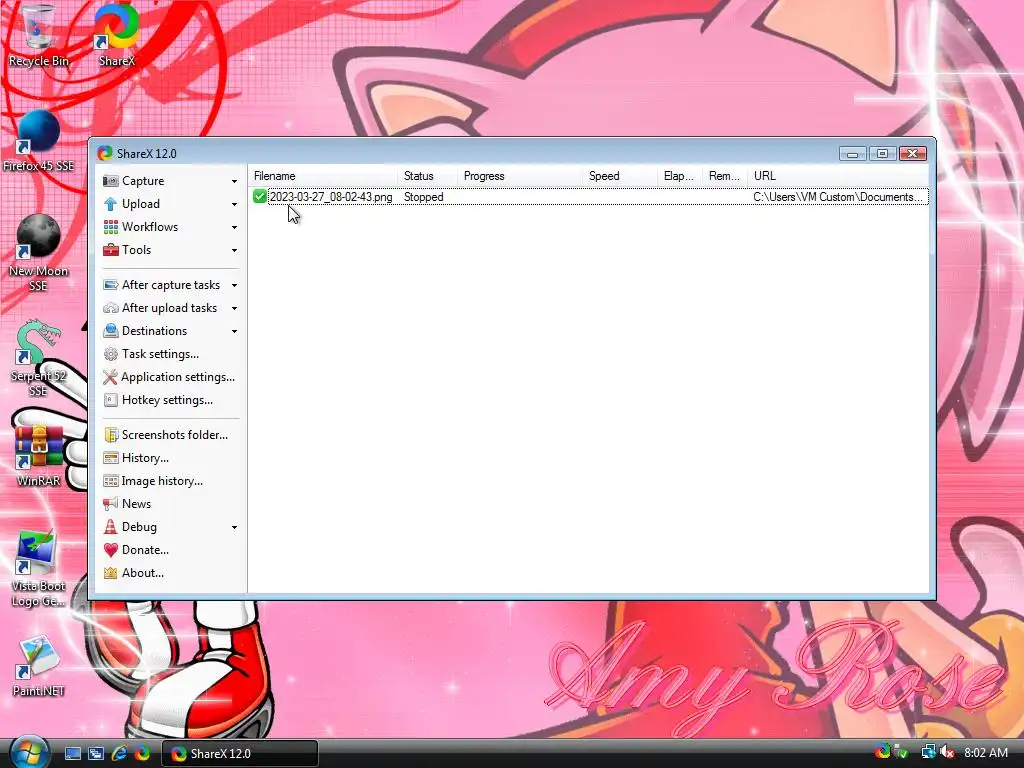Viewport: 1024px width, 768px height.
Task: Expand the Upload submenu arrow
Action: [x=234, y=204]
